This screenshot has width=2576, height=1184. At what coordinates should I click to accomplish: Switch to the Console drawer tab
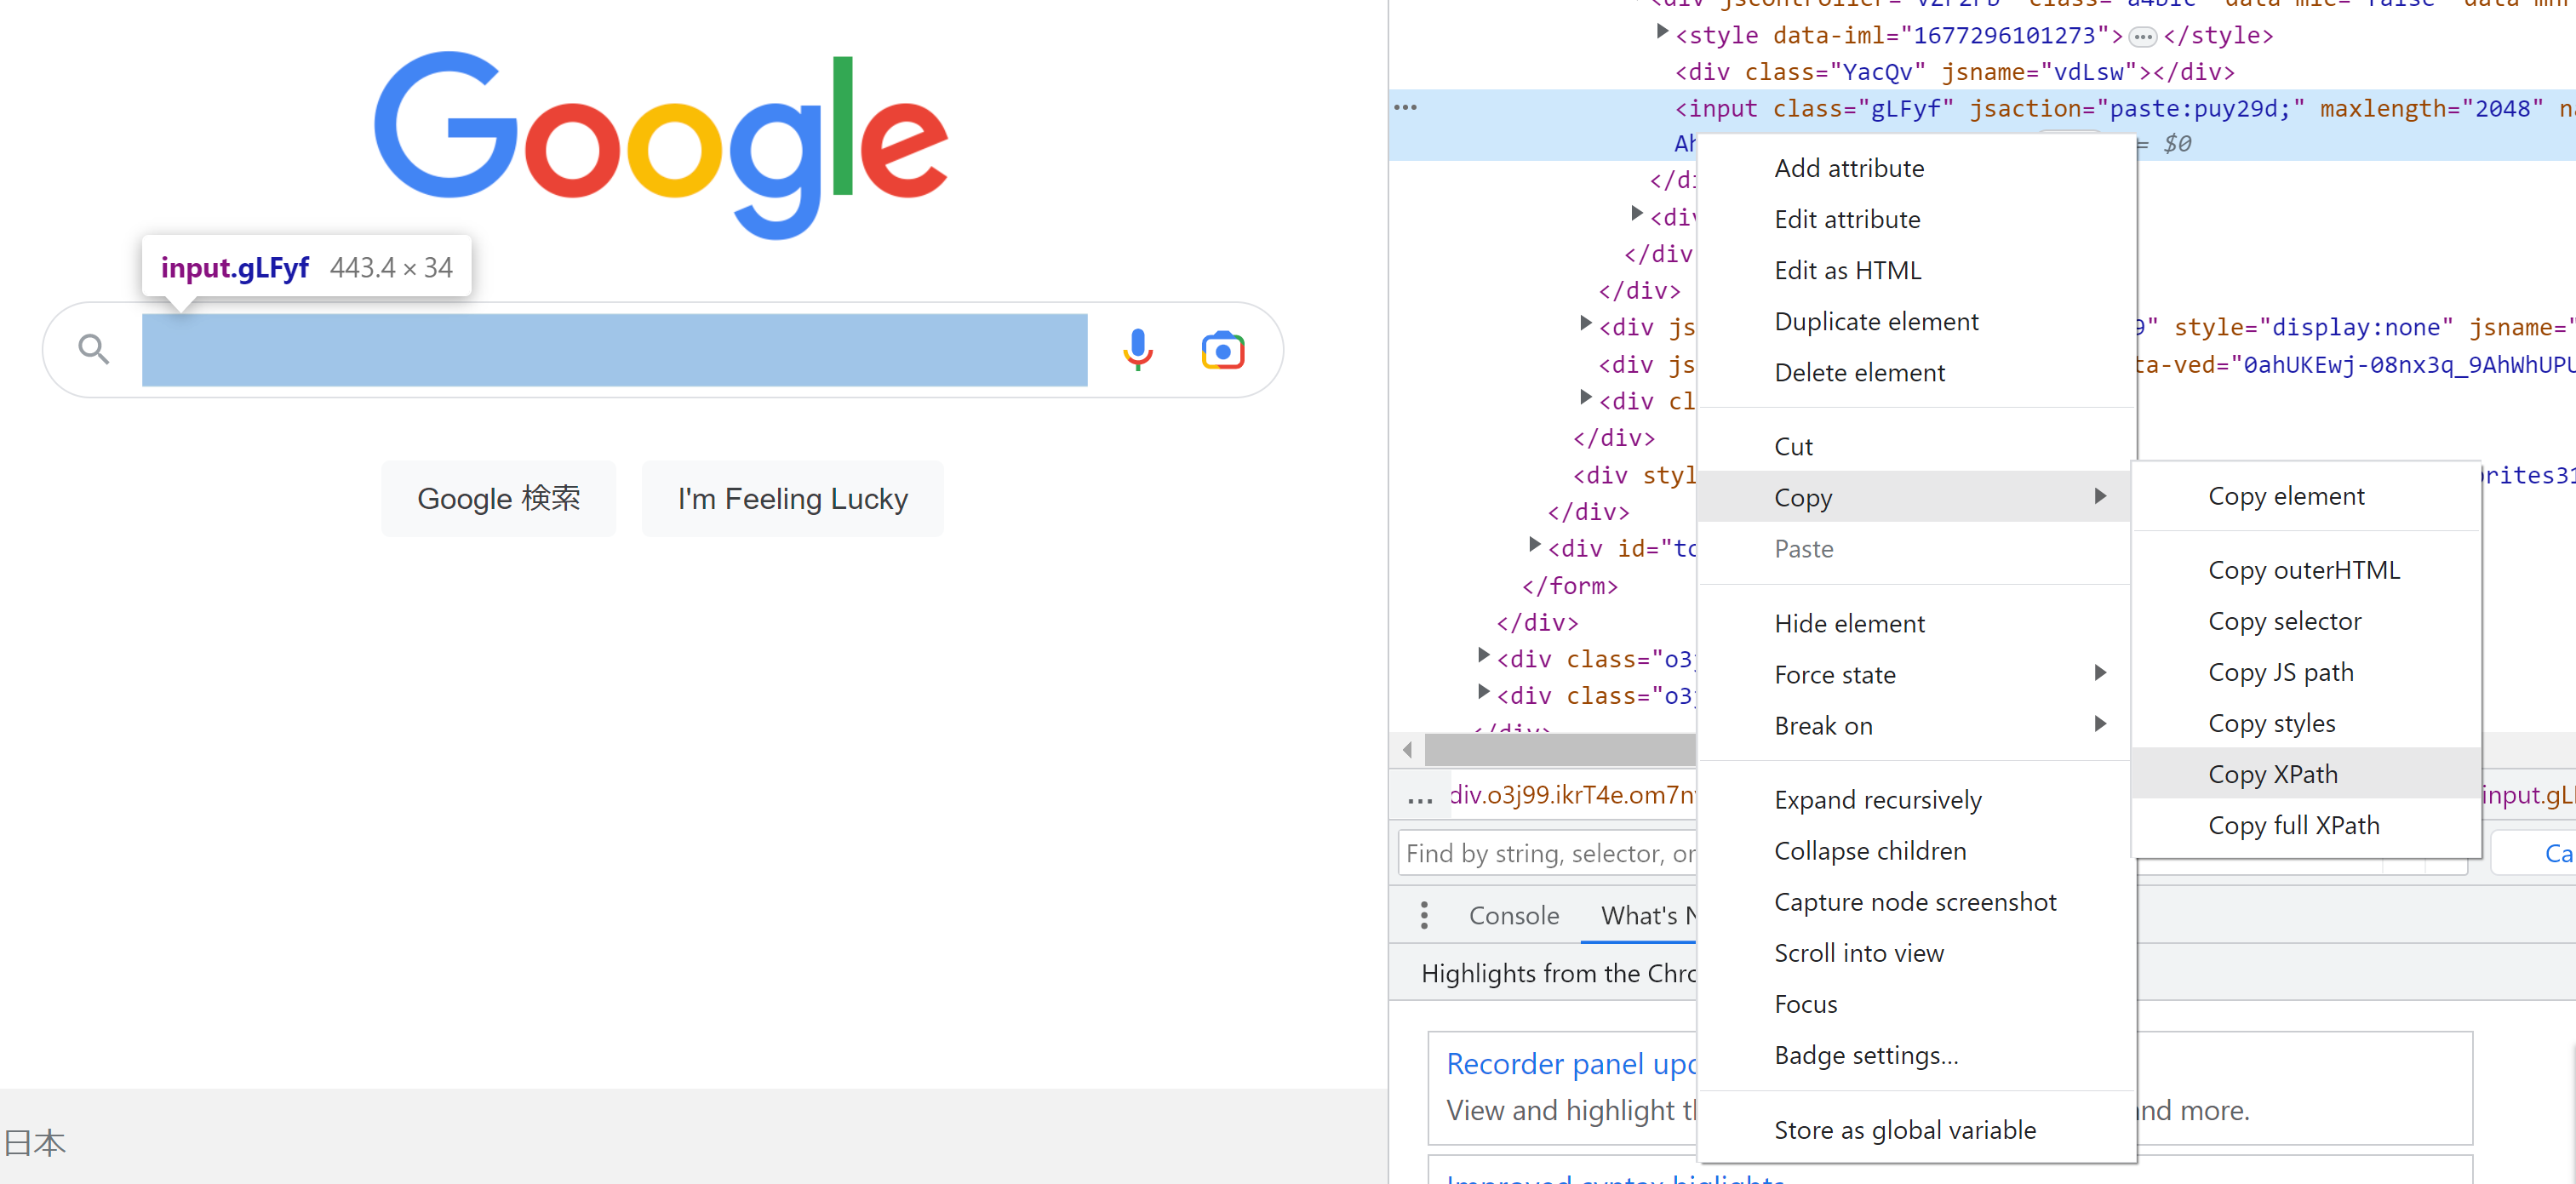[x=1513, y=915]
